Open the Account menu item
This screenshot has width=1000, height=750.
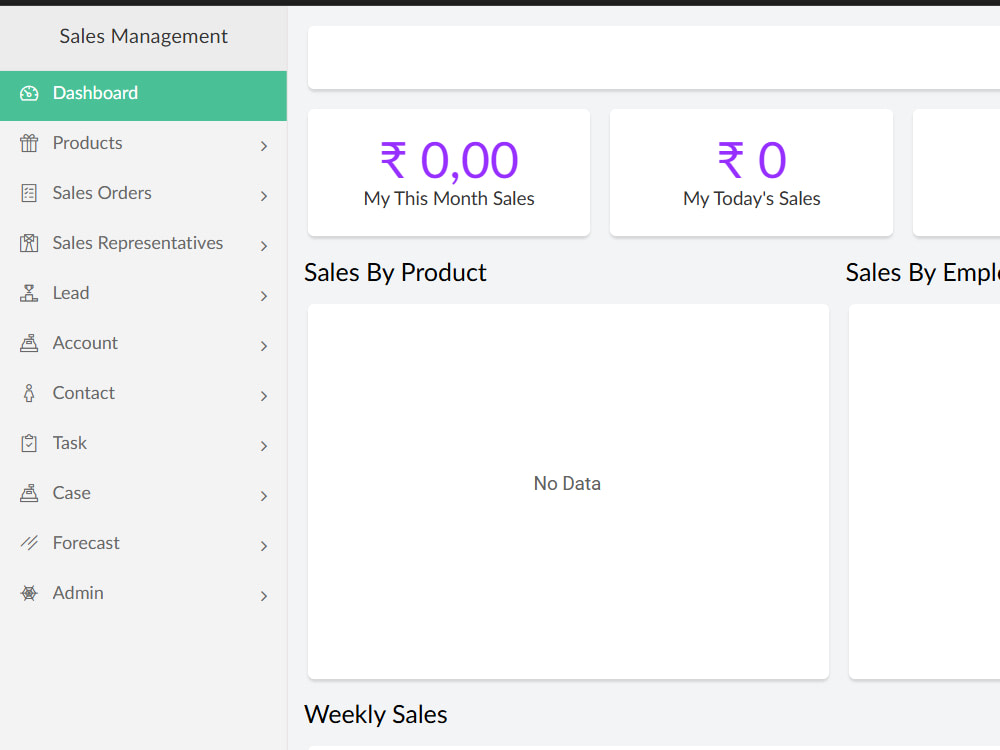click(143, 343)
